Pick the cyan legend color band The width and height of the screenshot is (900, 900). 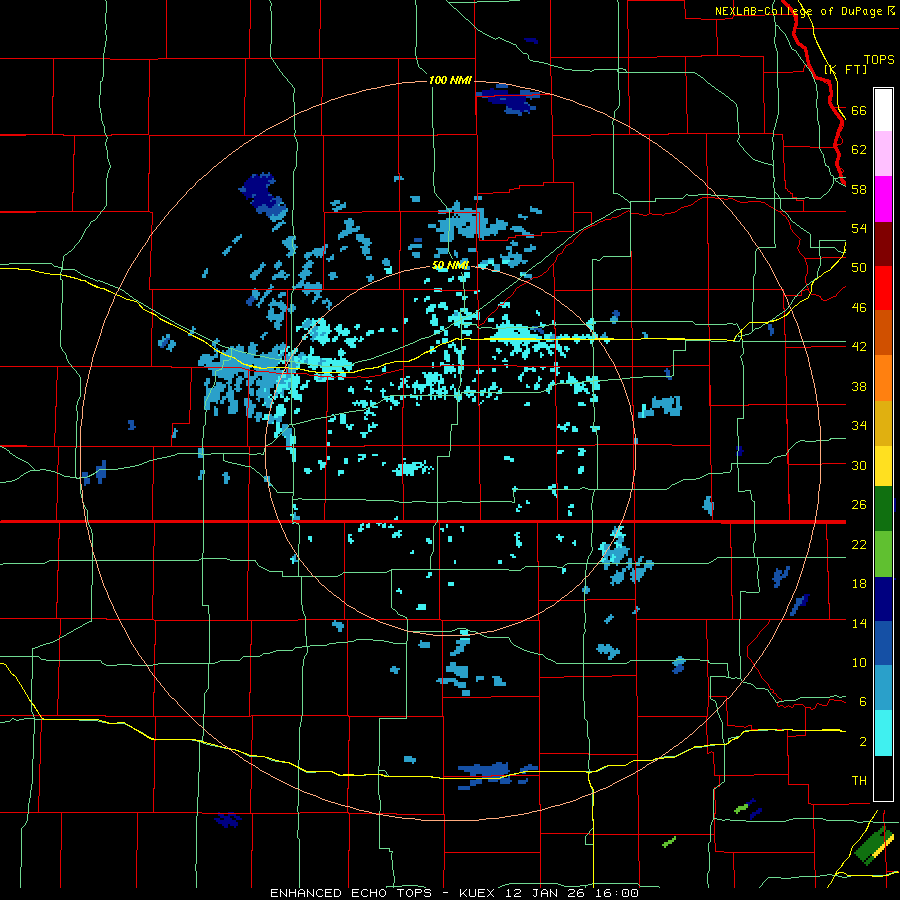883,733
